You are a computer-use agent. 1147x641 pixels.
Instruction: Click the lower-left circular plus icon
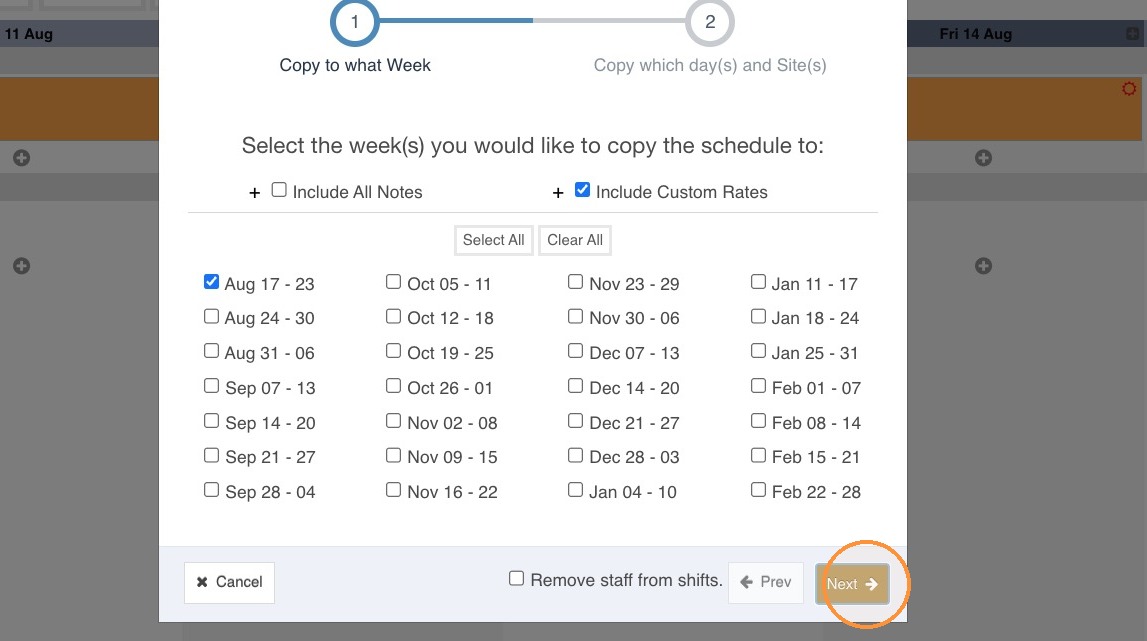[22, 266]
